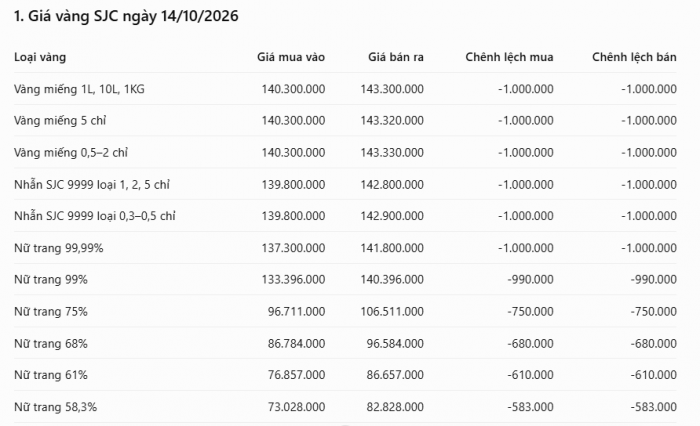Click sell difference in 'Nữ trang 68%' row
Image resolution: width=700 pixels, height=426 pixels.
click(654, 344)
